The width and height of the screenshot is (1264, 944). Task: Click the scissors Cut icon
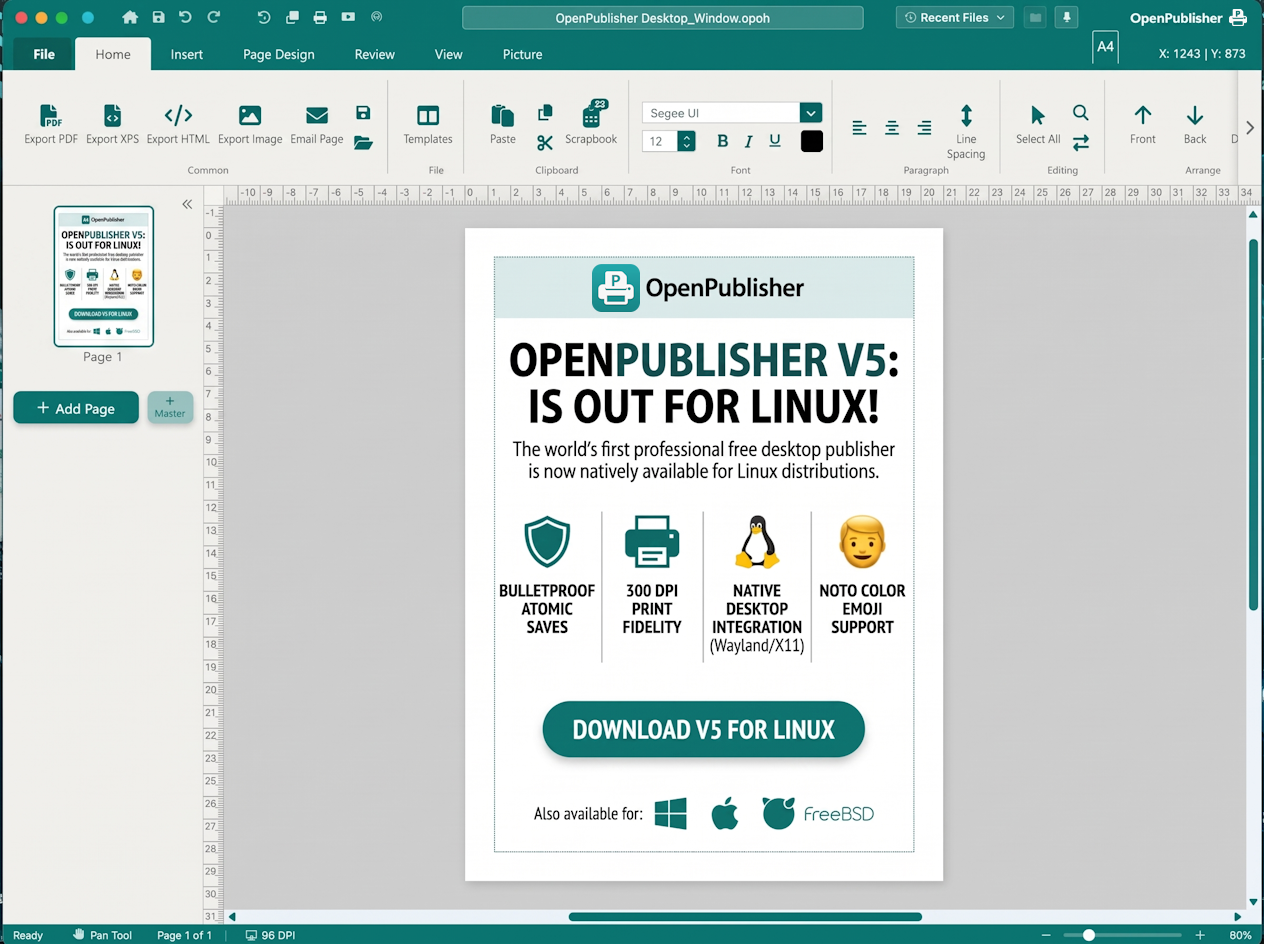tap(545, 143)
